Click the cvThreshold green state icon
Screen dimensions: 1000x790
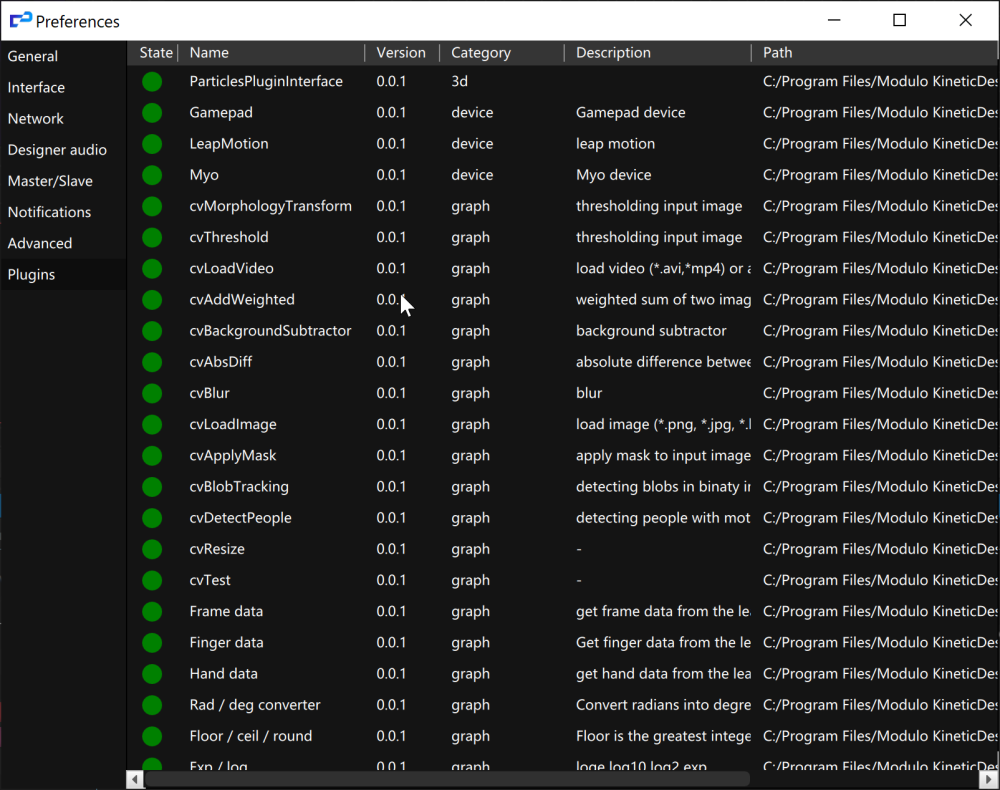coord(152,238)
